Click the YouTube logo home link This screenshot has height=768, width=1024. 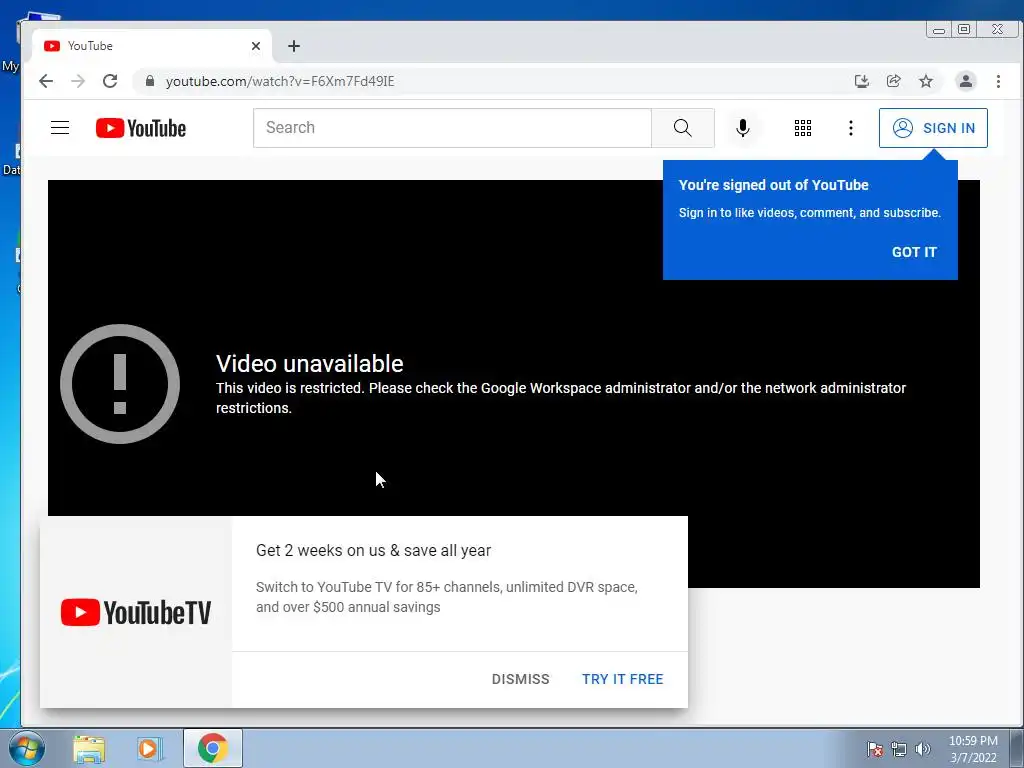(140, 128)
